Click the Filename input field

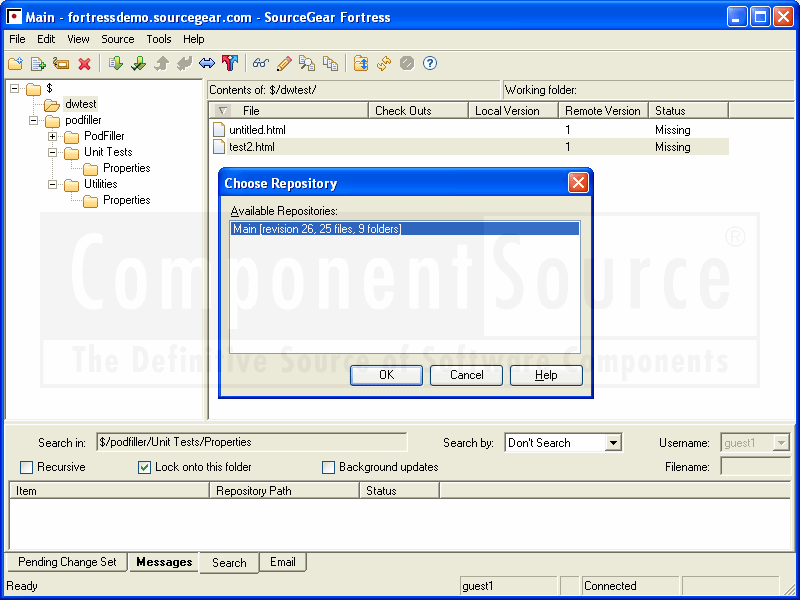point(755,466)
